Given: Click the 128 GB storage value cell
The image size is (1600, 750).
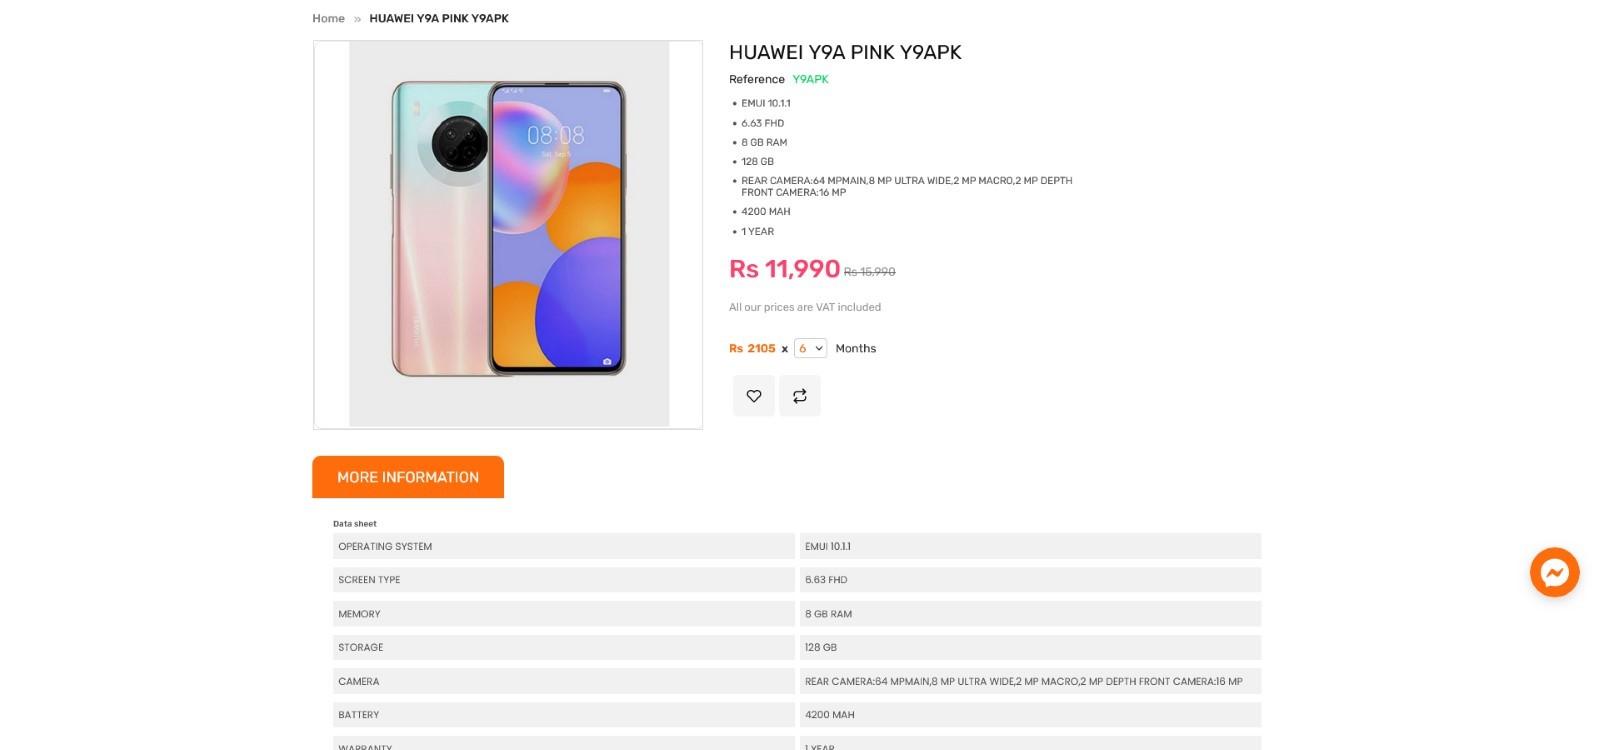Looking at the screenshot, I should coord(1030,647).
